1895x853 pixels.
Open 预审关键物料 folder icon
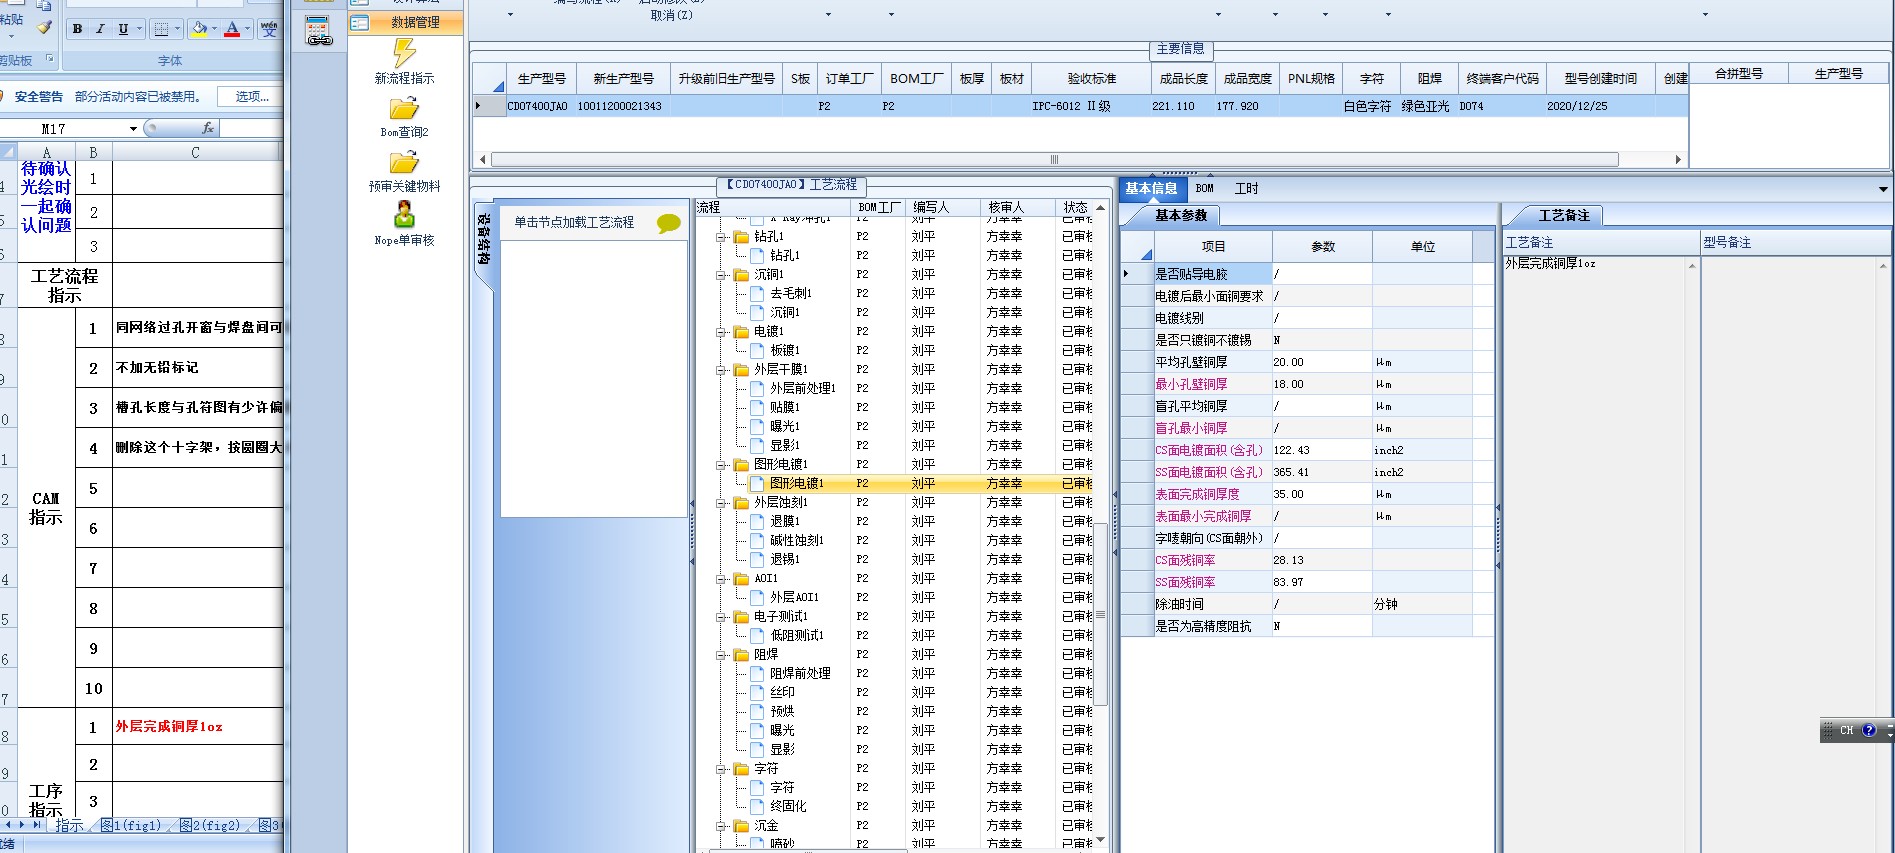click(x=404, y=163)
